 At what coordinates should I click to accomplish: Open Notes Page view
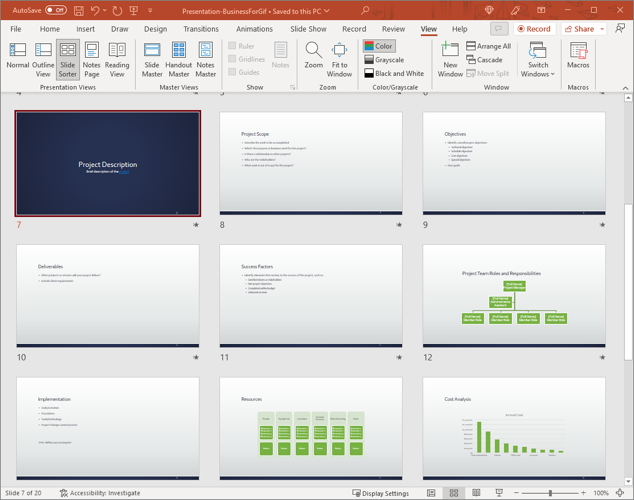[92, 59]
